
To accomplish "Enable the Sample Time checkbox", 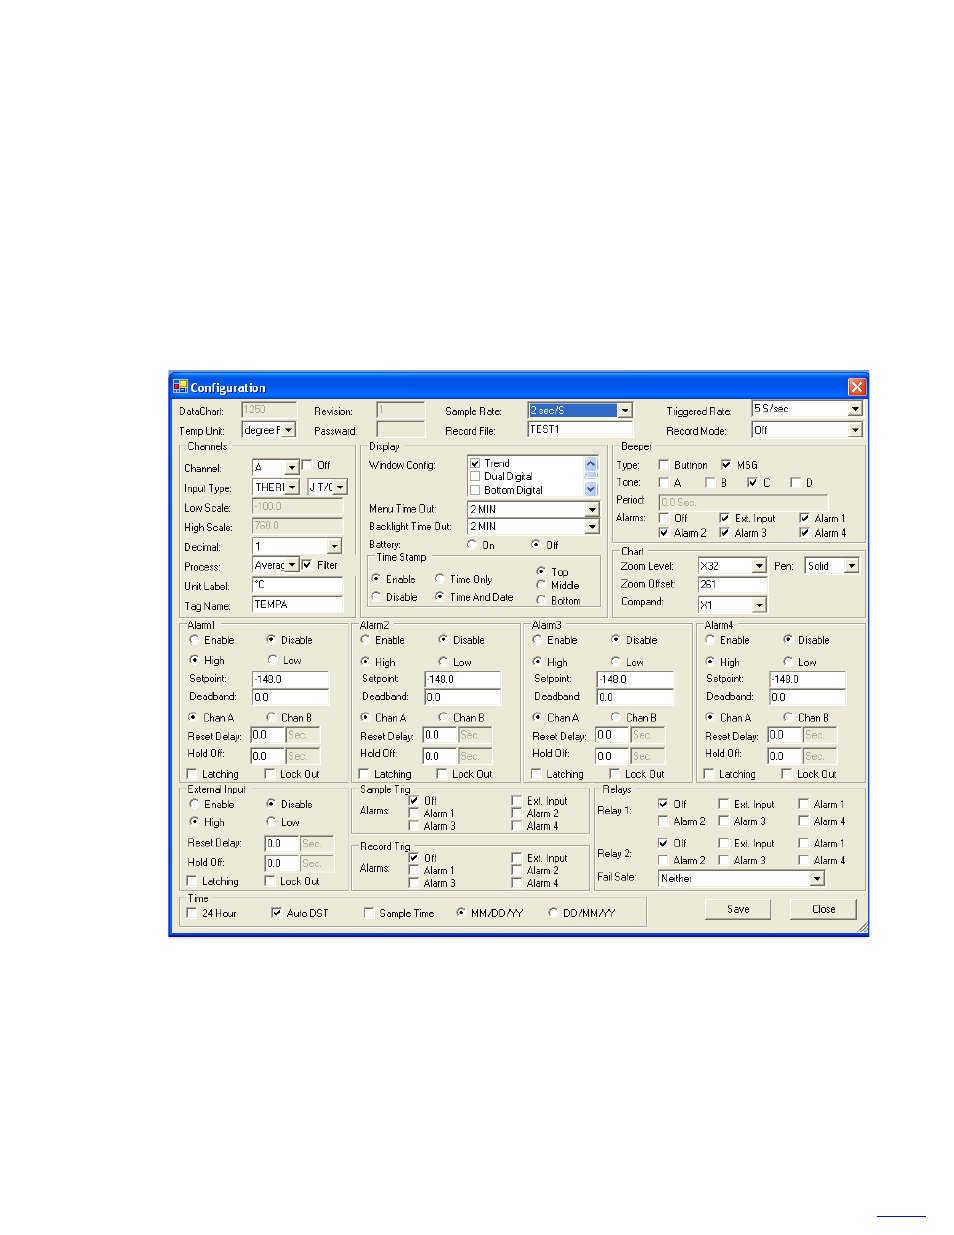I will pos(369,913).
